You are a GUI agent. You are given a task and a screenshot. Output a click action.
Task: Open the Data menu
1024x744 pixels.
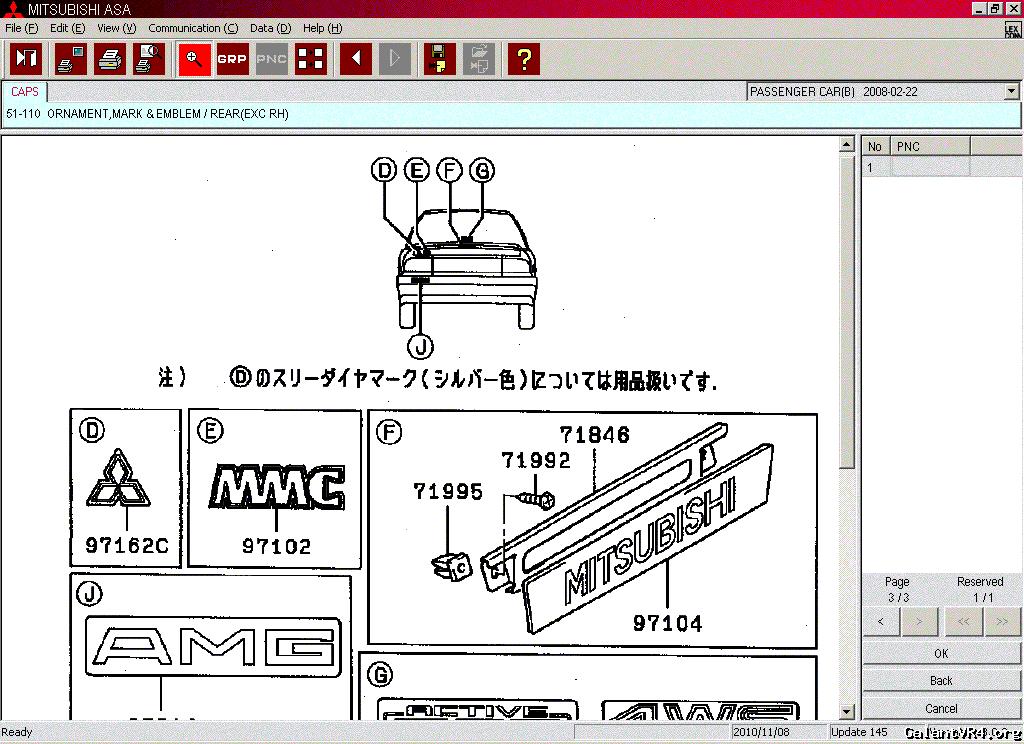click(270, 28)
